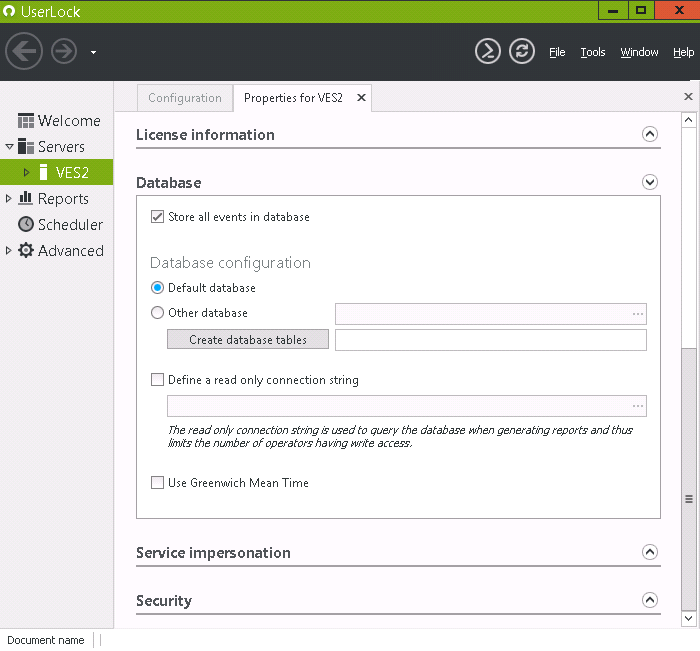This screenshot has height=651, width=700.
Task: Enable Define a read only connection string
Action: point(157,380)
